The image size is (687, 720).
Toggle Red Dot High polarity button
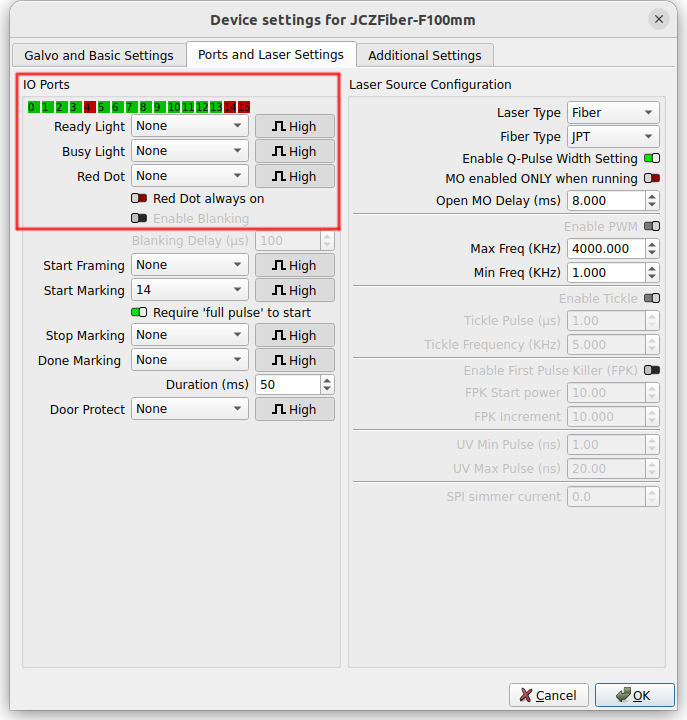tap(295, 176)
